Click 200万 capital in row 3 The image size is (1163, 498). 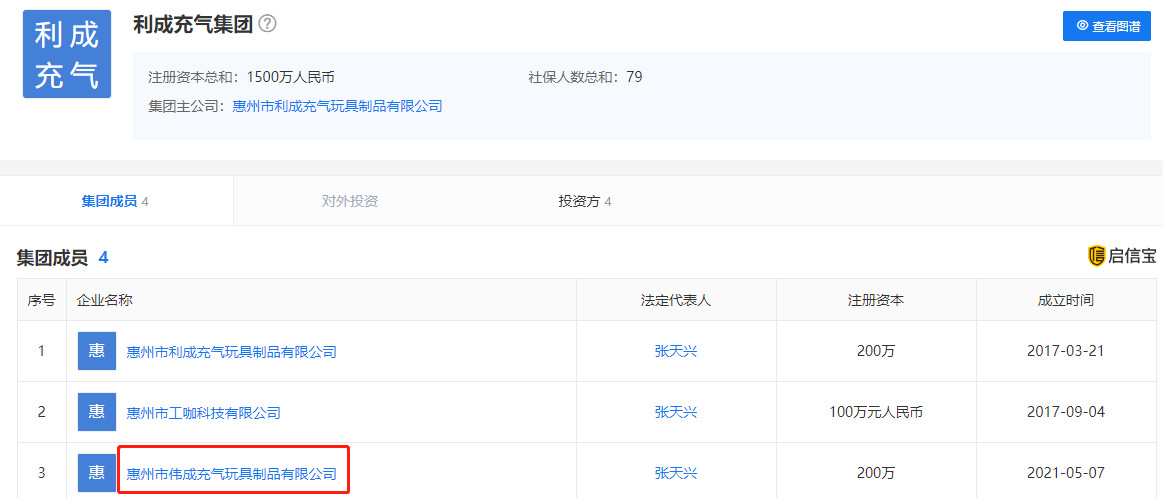(x=876, y=473)
